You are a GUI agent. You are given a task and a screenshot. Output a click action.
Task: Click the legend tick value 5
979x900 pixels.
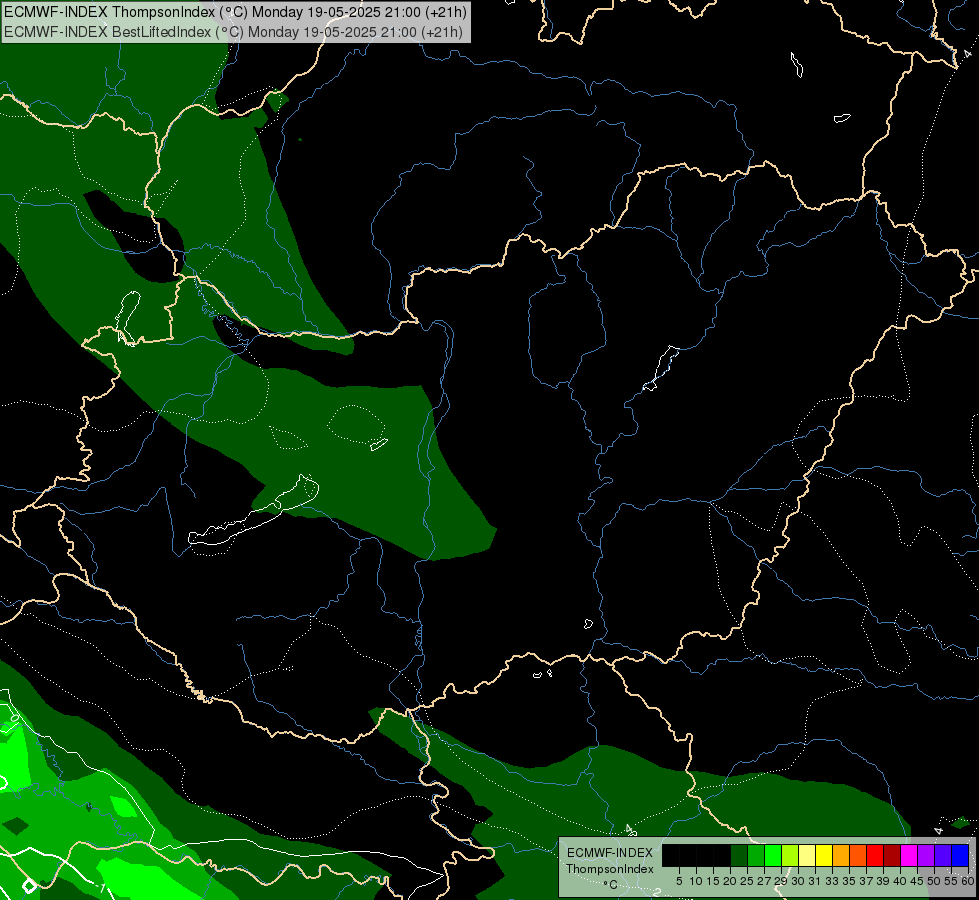pyautogui.click(x=679, y=881)
